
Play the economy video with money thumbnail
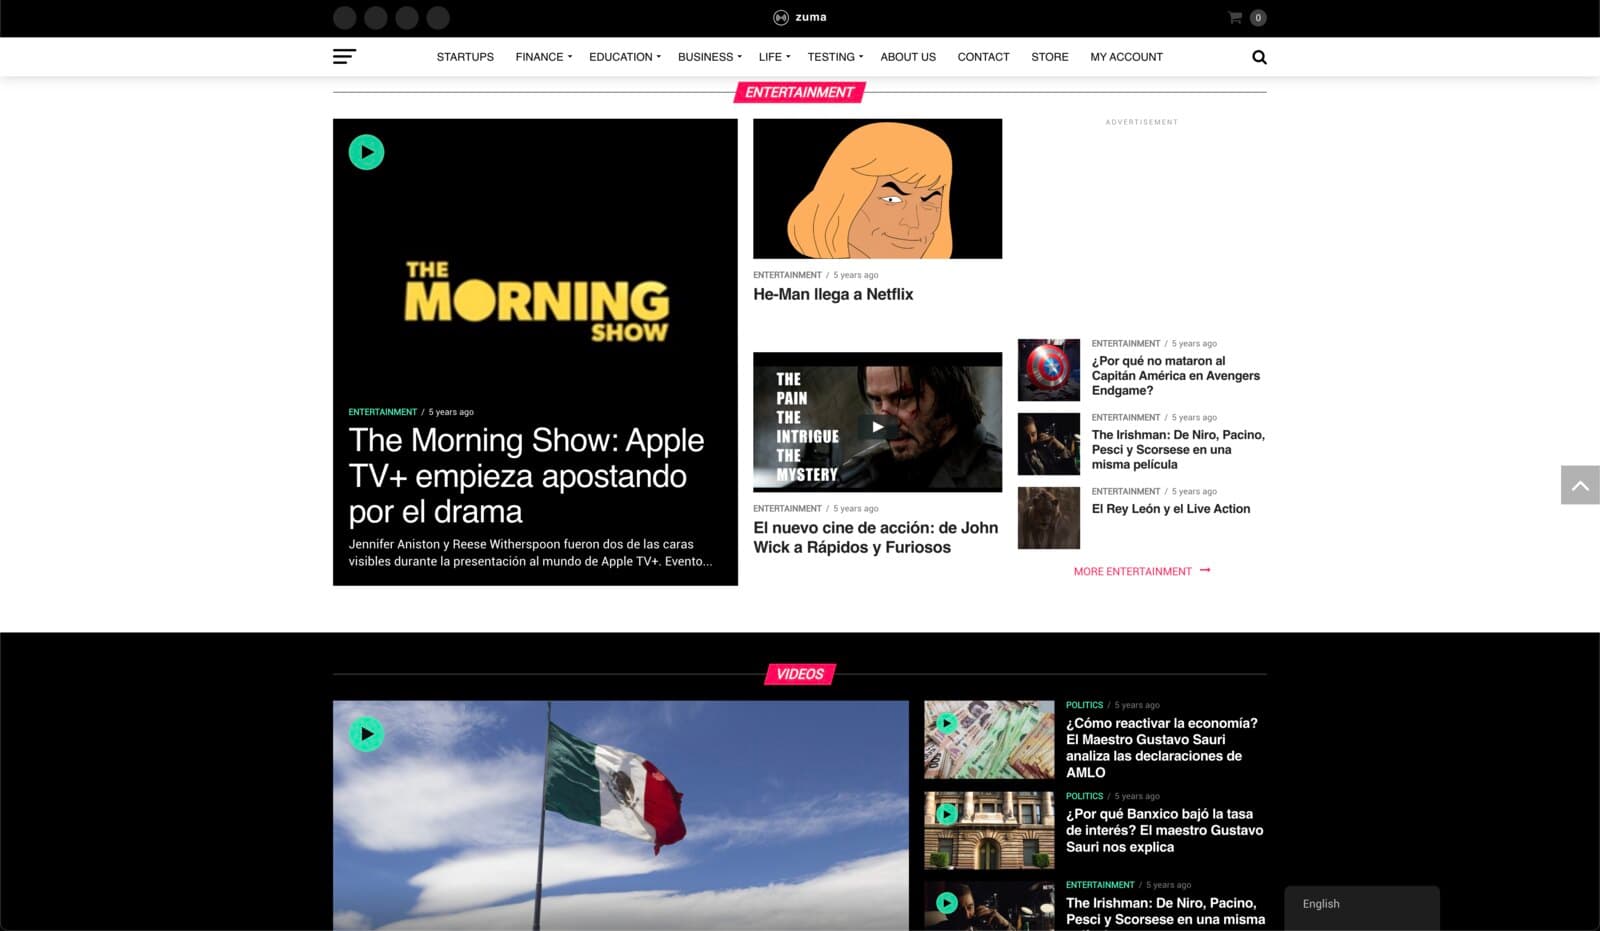point(946,723)
